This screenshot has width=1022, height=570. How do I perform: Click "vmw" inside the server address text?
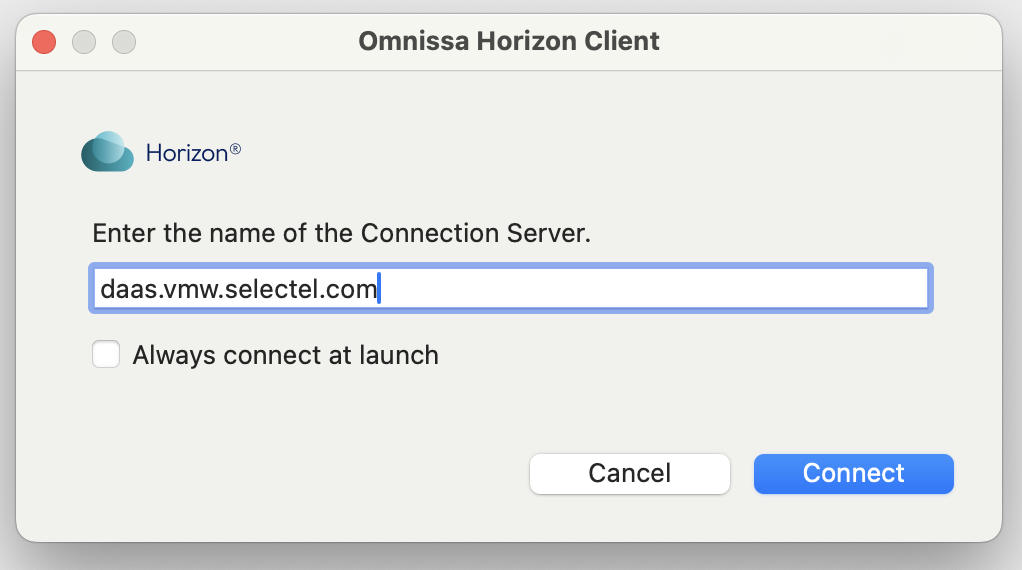tap(185, 290)
